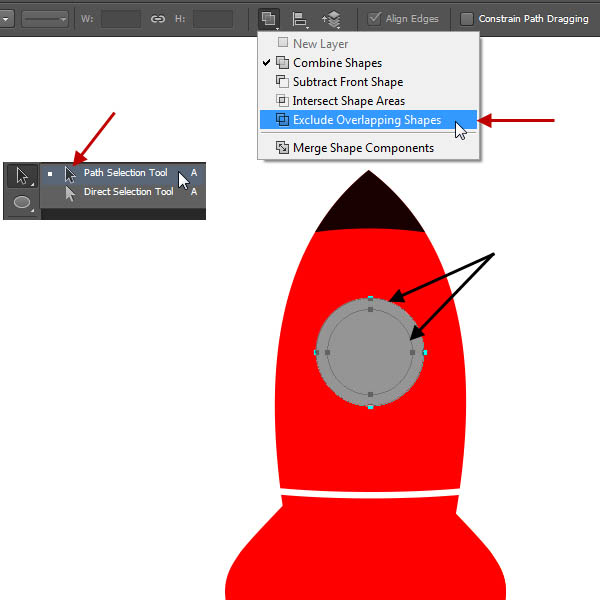
Task: Select the Ellipse tool in the toolbar
Action: point(22,202)
